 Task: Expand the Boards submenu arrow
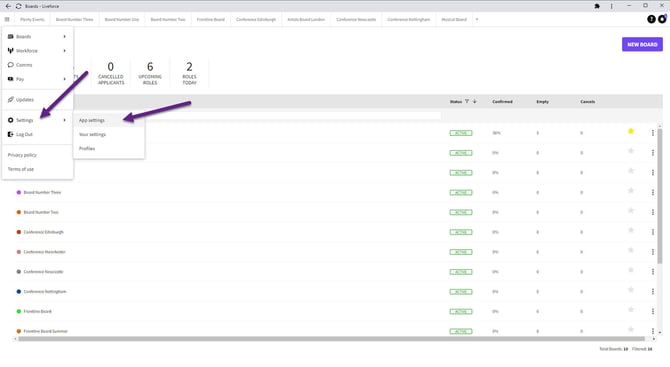point(65,37)
